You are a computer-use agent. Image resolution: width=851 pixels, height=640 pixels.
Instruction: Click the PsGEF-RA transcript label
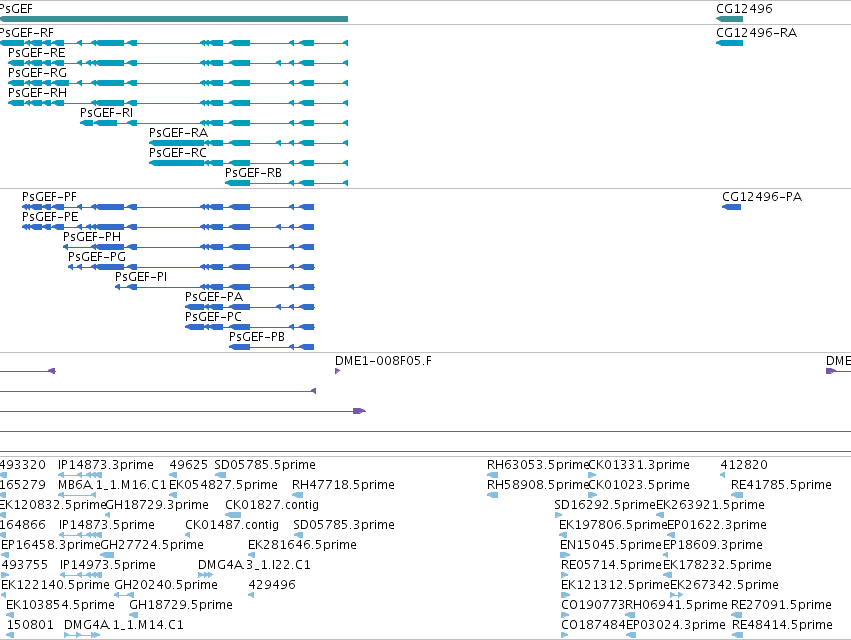(179, 133)
